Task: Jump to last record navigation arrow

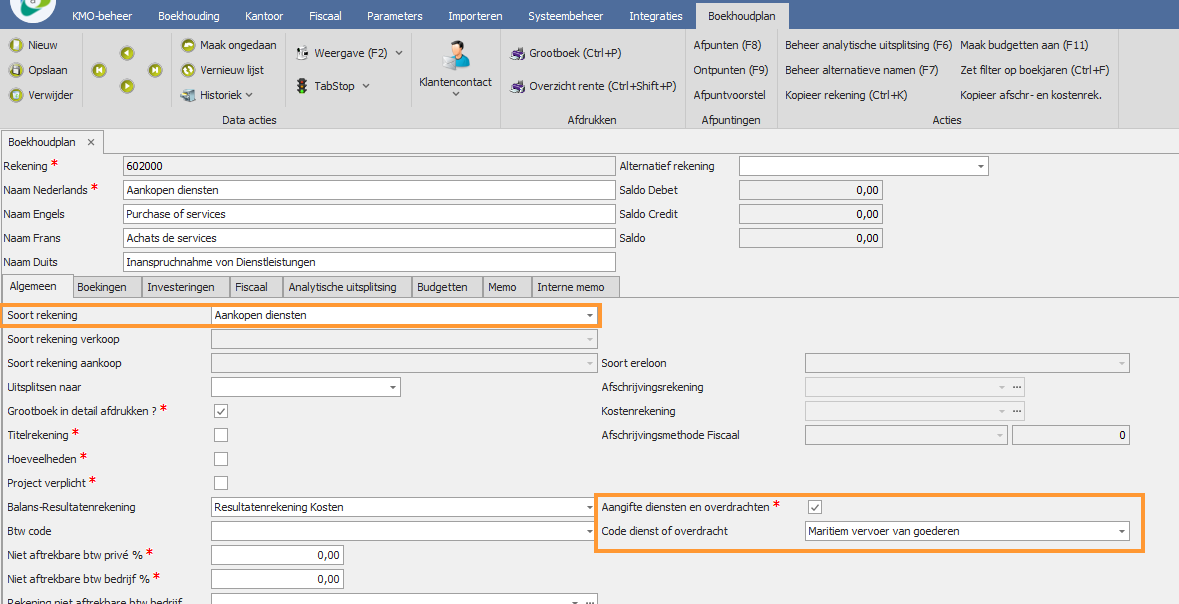Action: coord(155,70)
